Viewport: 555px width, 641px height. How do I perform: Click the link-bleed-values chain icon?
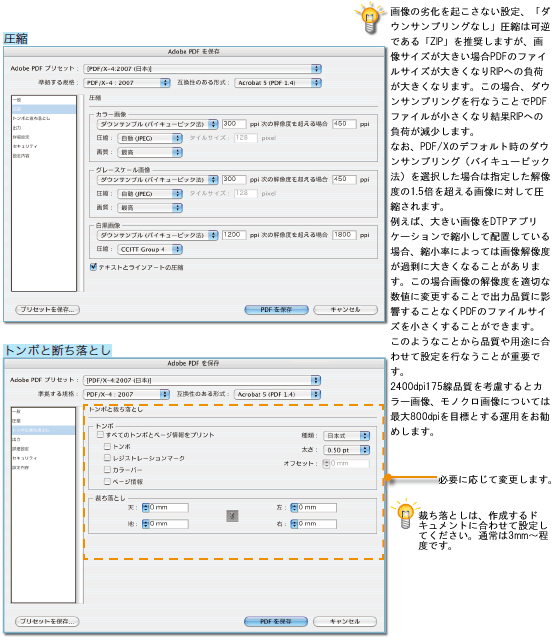pyautogui.click(x=232, y=516)
